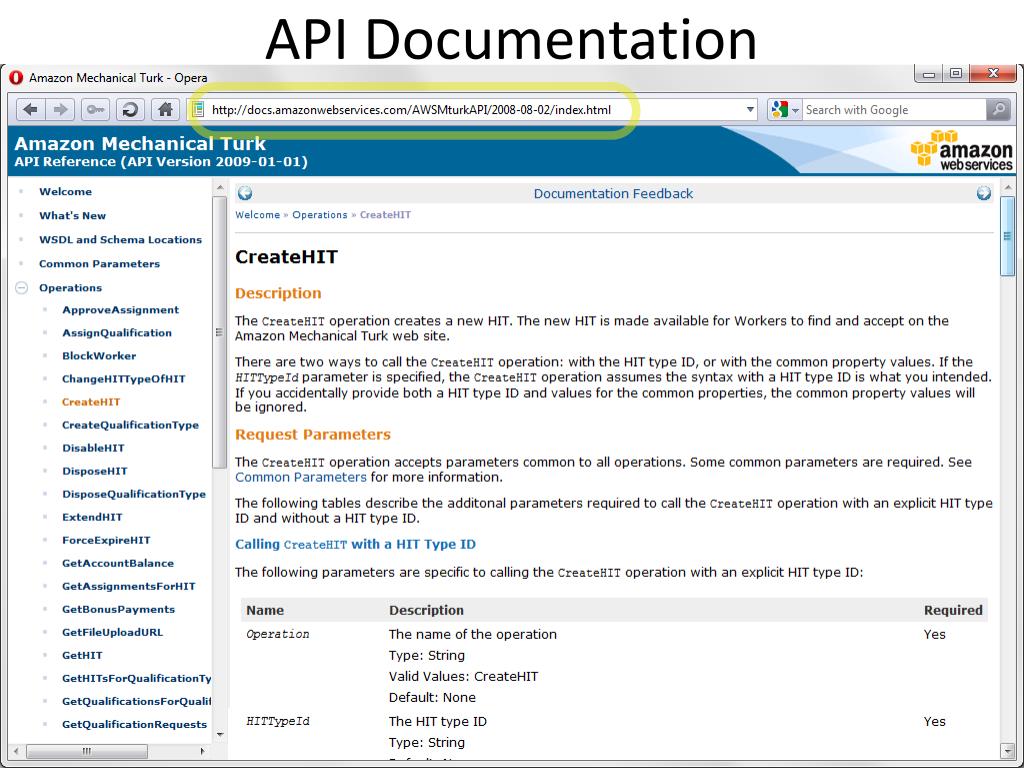Click the sidebar scroll up arrow
The height and width of the screenshot is (768, 1024).
219,187
